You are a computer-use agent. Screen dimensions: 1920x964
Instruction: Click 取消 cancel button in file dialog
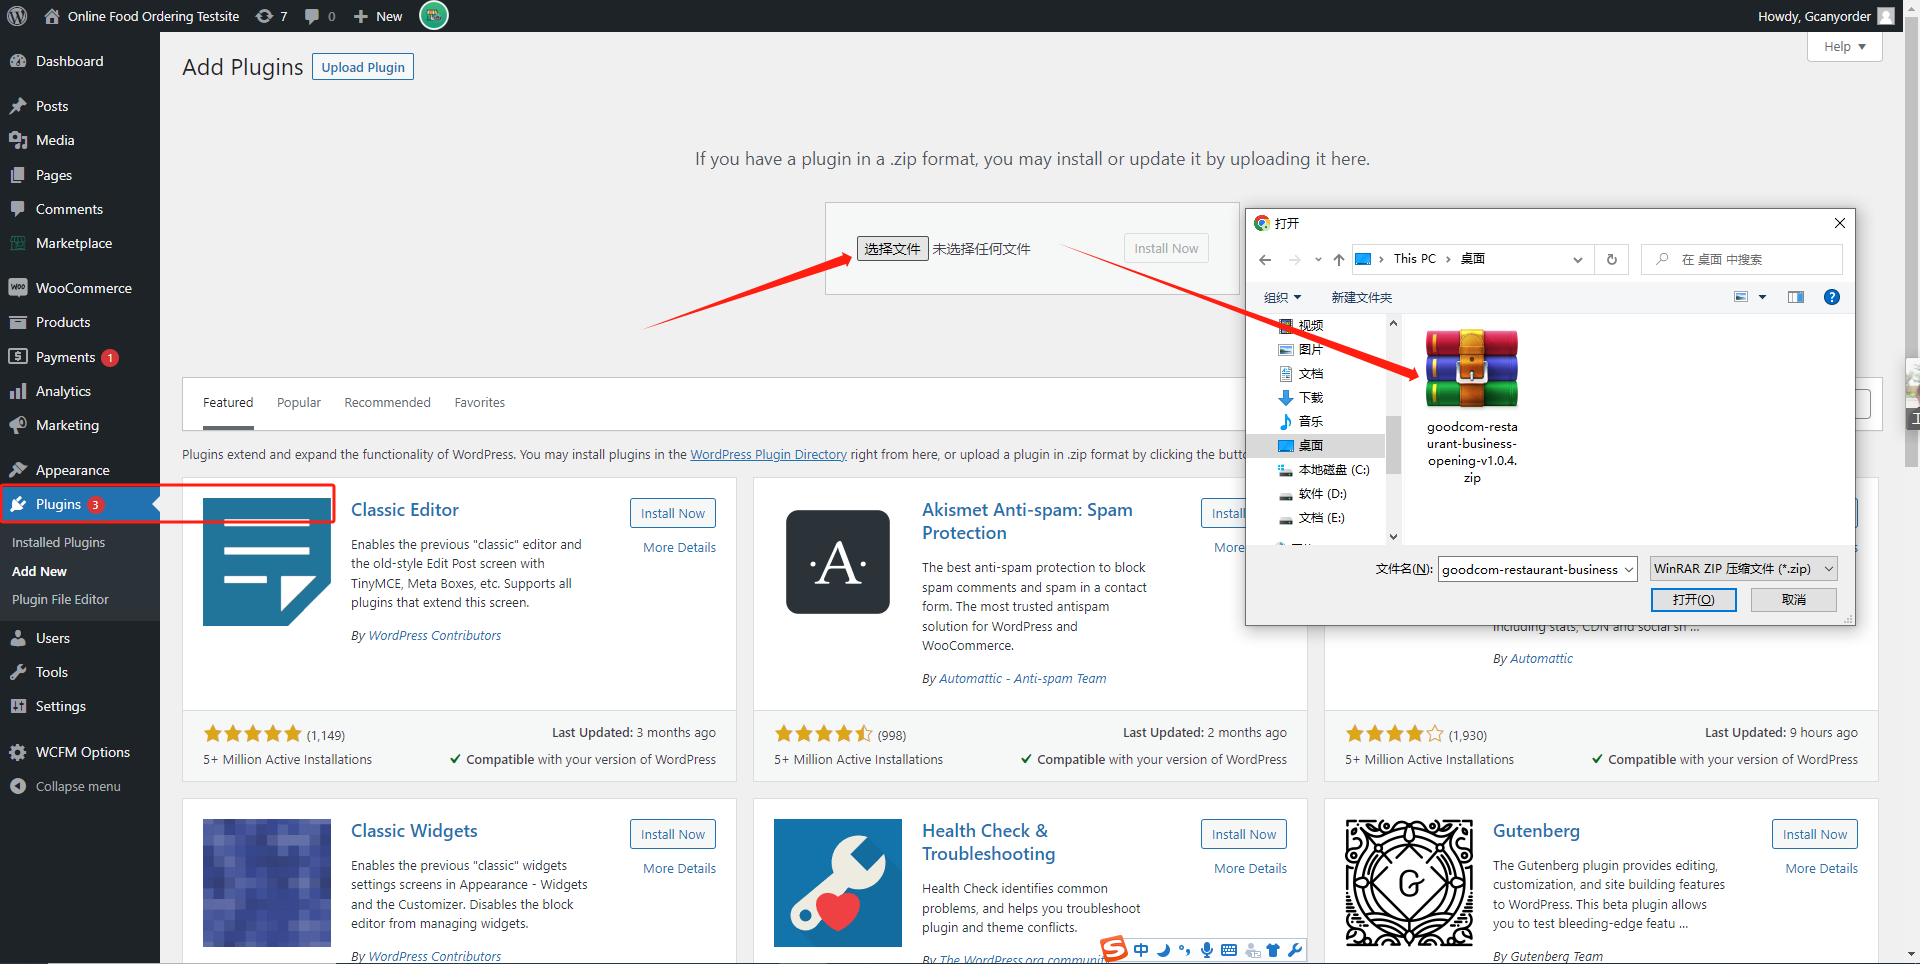pyautogui.click(x=1794, y=600)
